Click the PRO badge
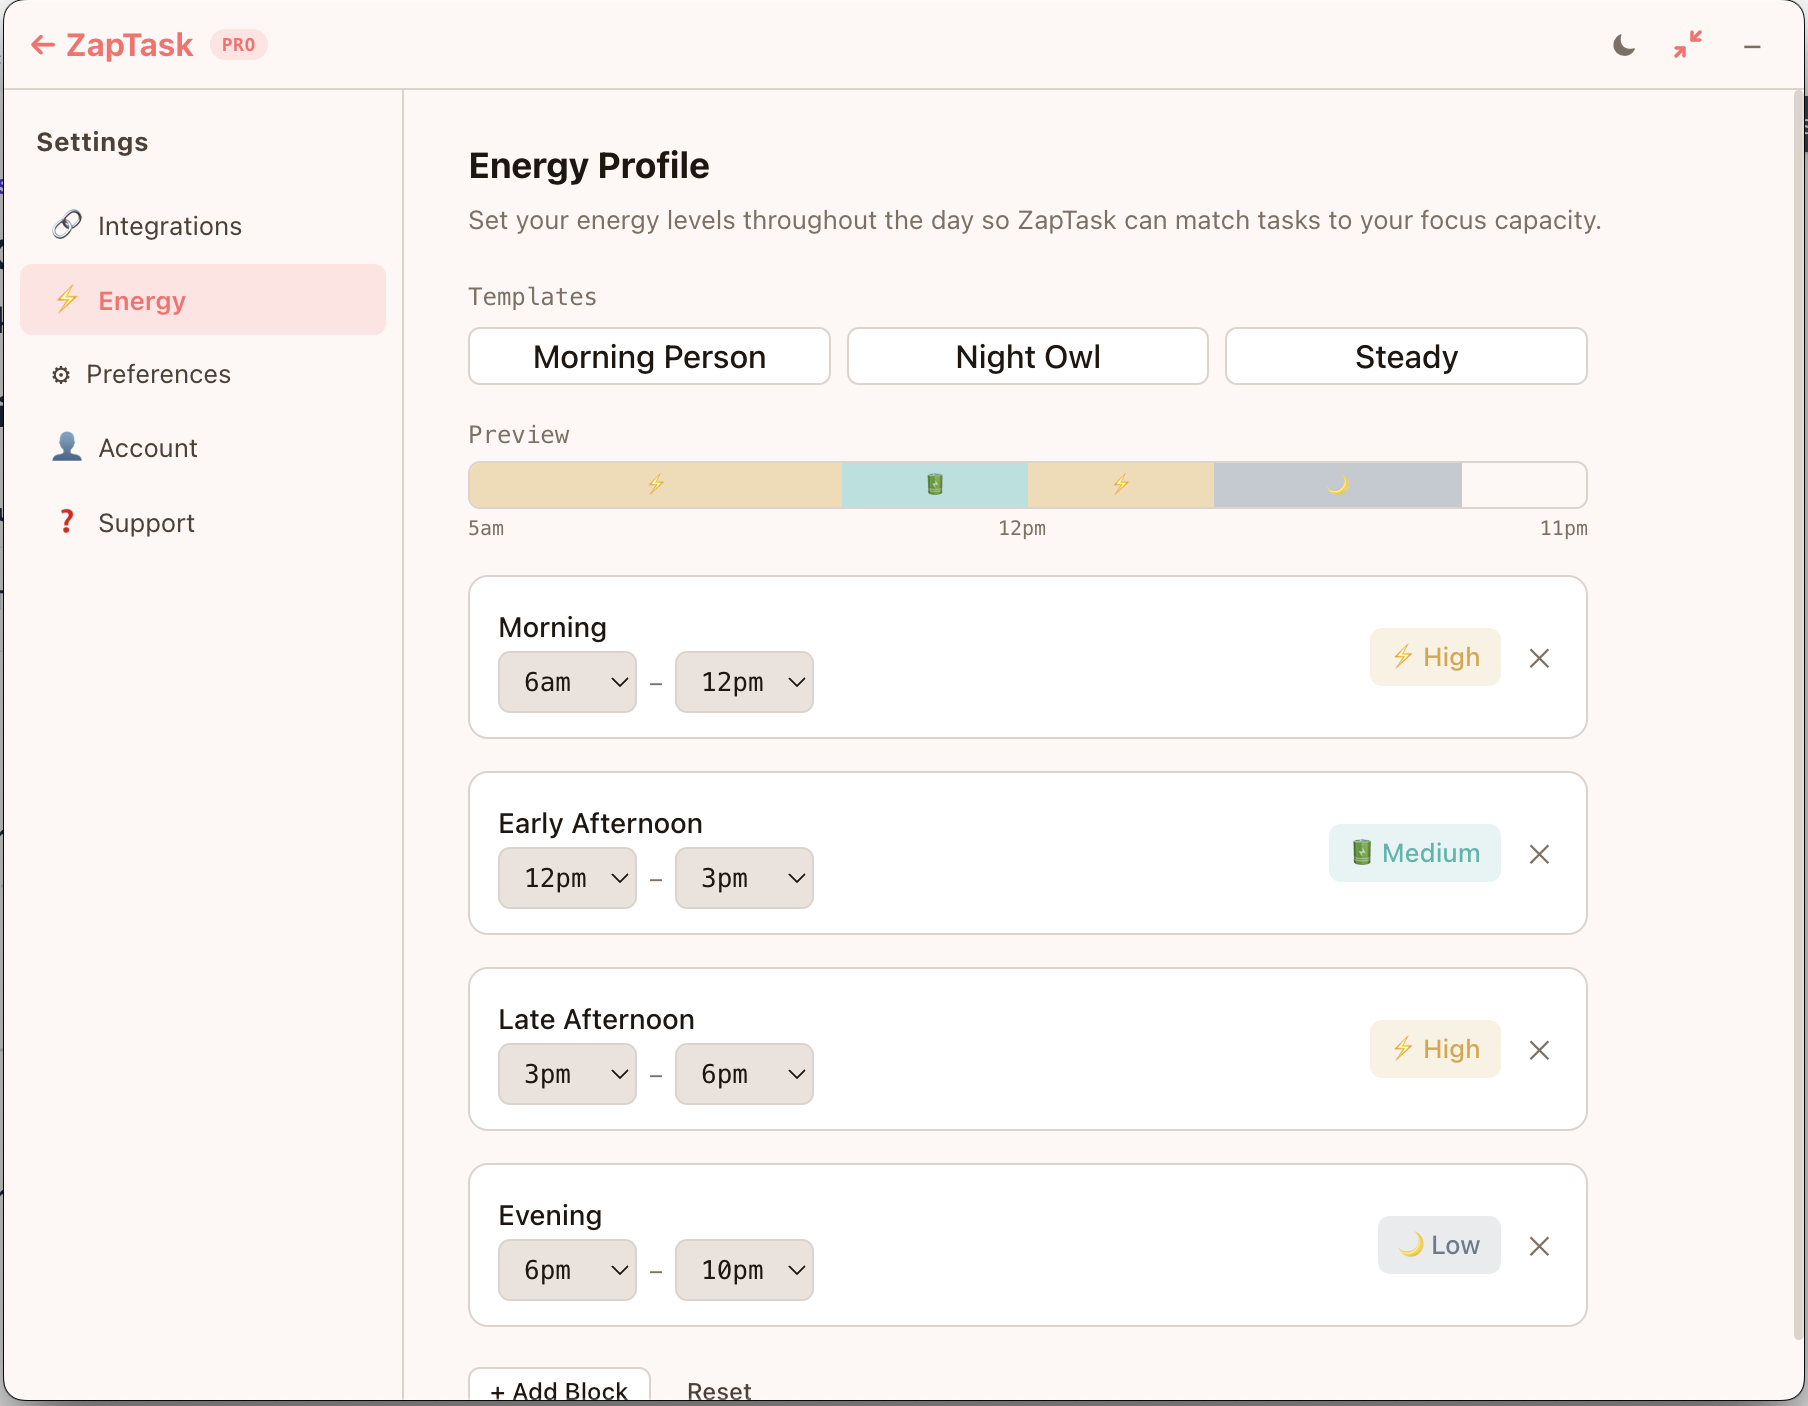Image resolution: width=1808 pixels, height=1406 pixels. pyautogui.click(x=238, y=45)
